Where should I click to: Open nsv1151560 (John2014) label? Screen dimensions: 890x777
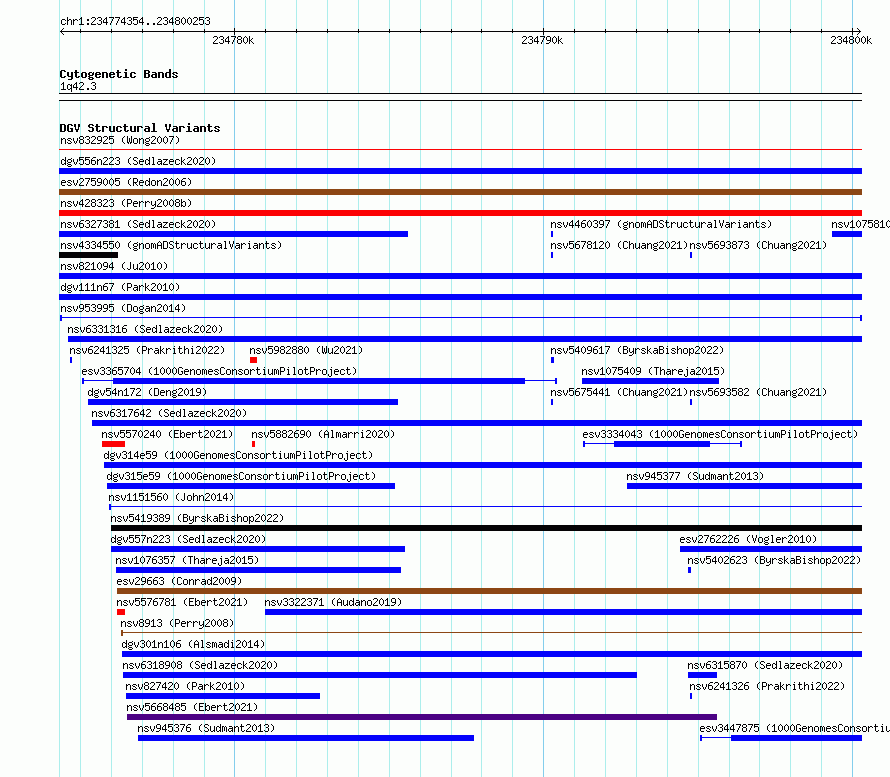[171, 497]
